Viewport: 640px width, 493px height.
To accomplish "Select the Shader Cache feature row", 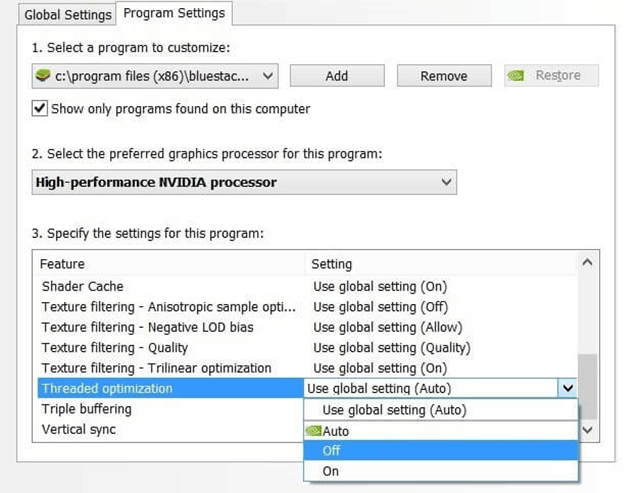I will click(x=83, y=286).
